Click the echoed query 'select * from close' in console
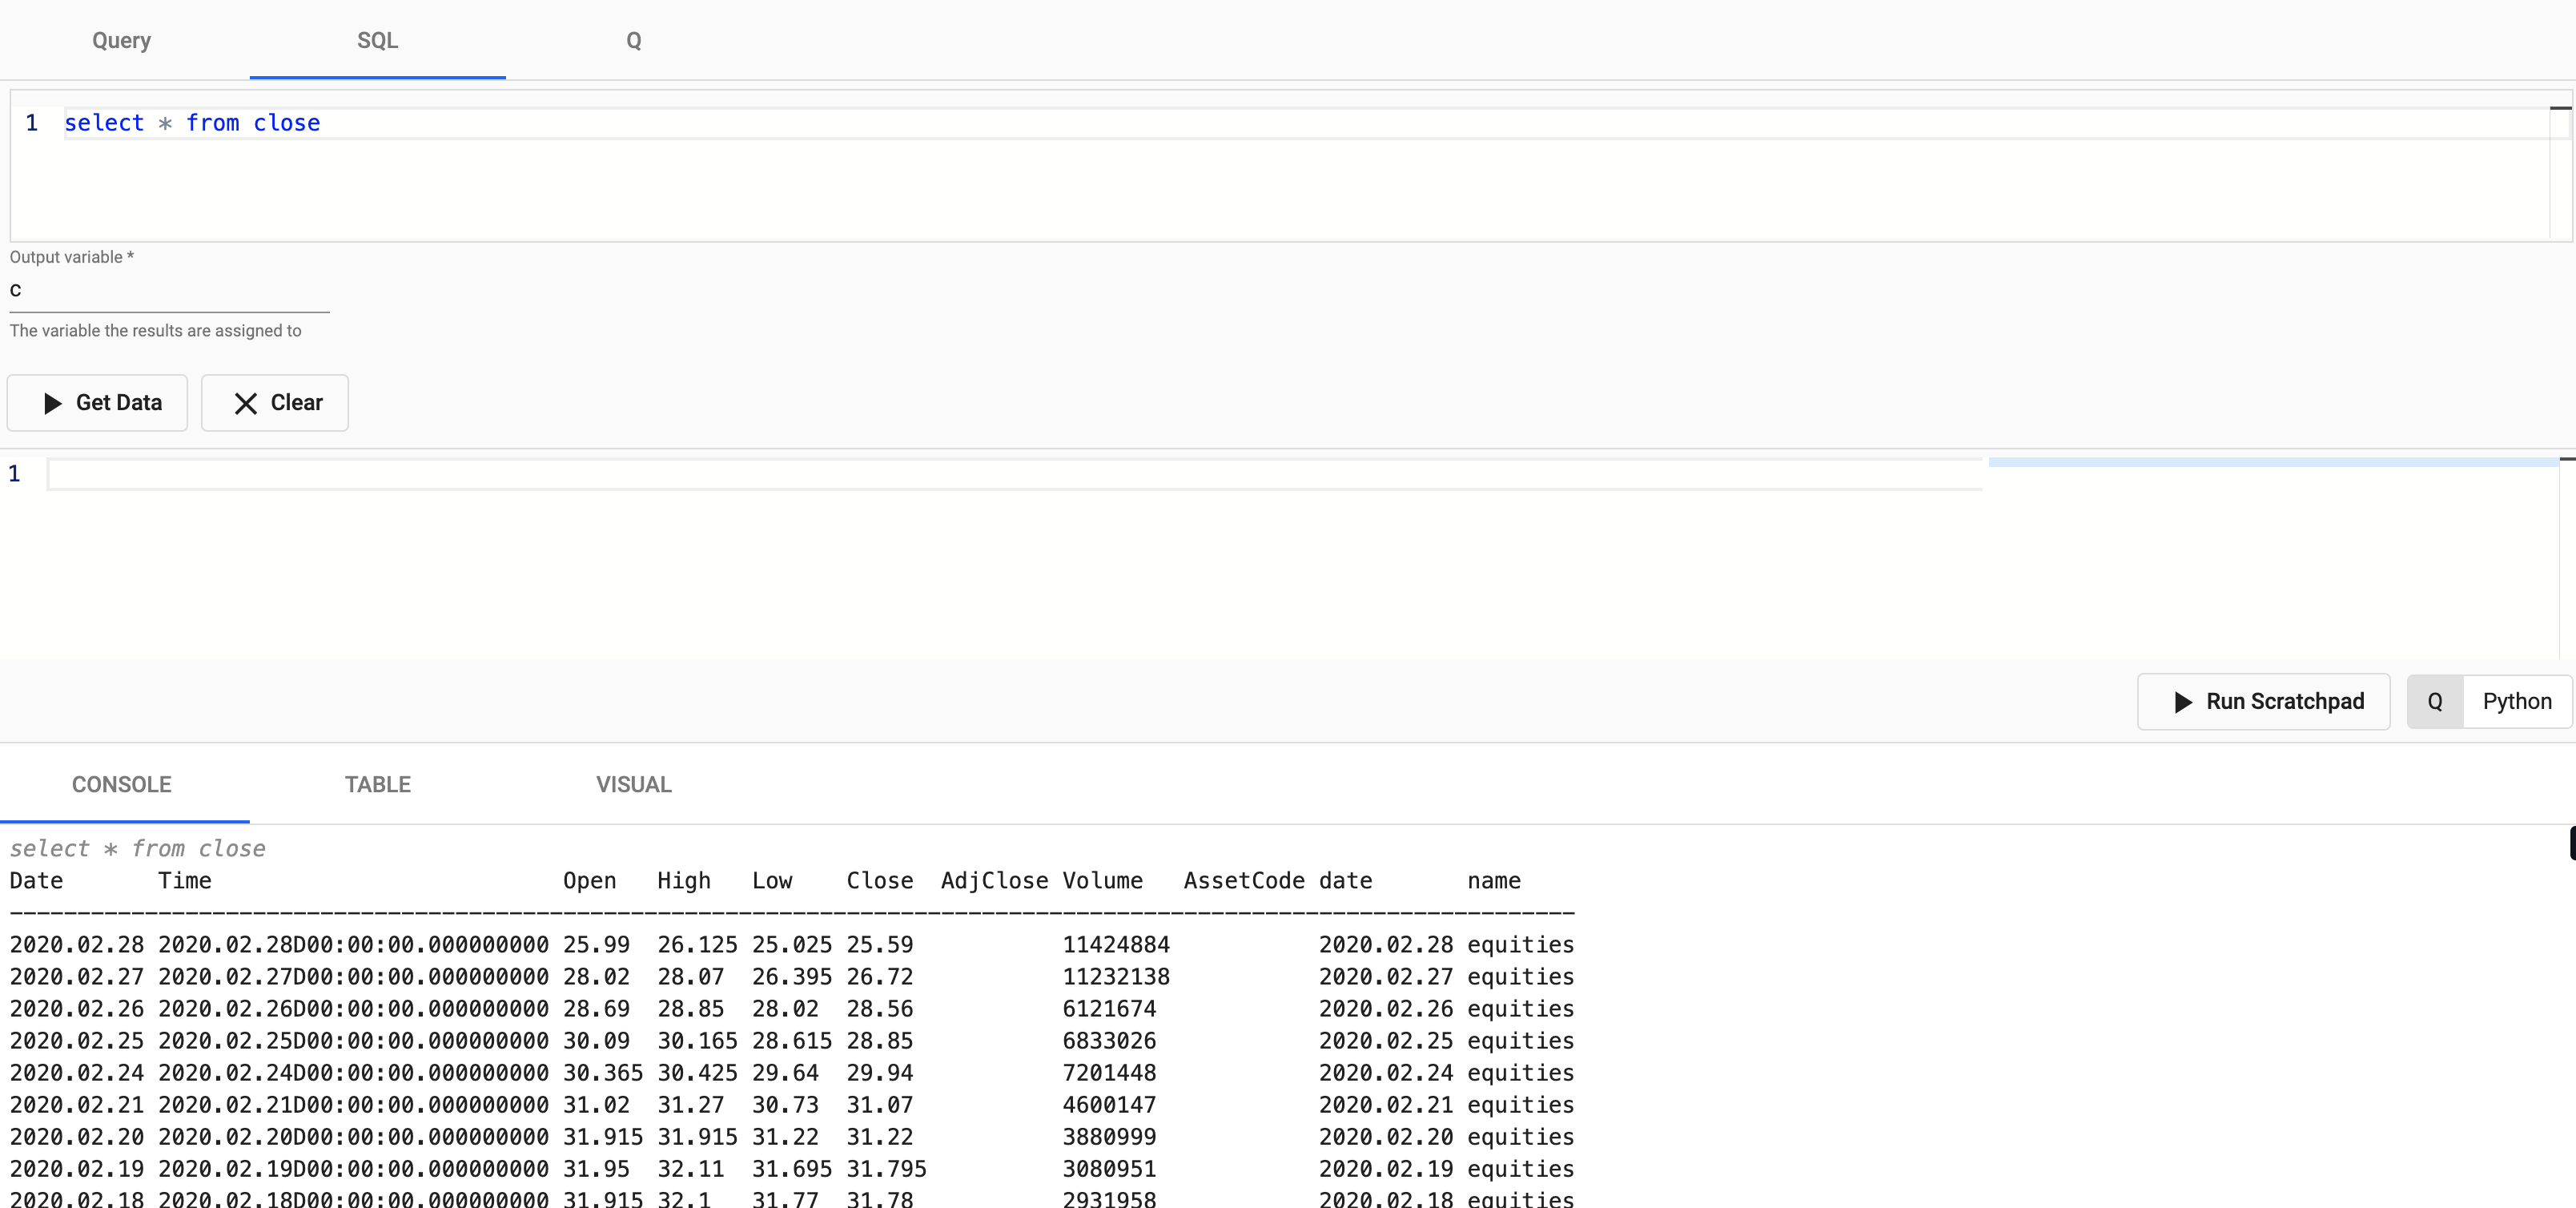2576x1208 pixels. click(138, 848)
